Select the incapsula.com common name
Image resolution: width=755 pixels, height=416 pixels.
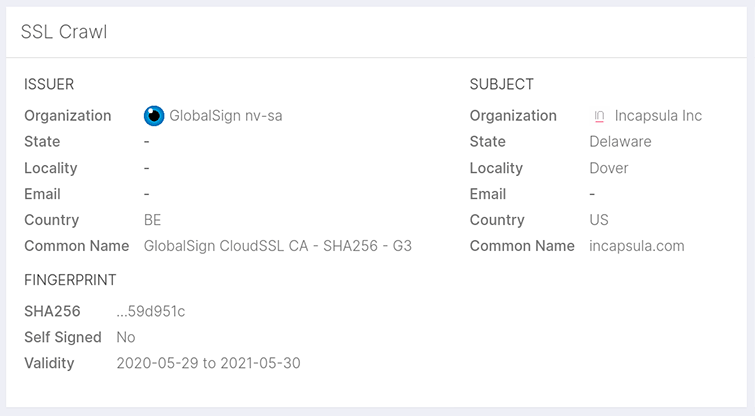click(637, 246)
